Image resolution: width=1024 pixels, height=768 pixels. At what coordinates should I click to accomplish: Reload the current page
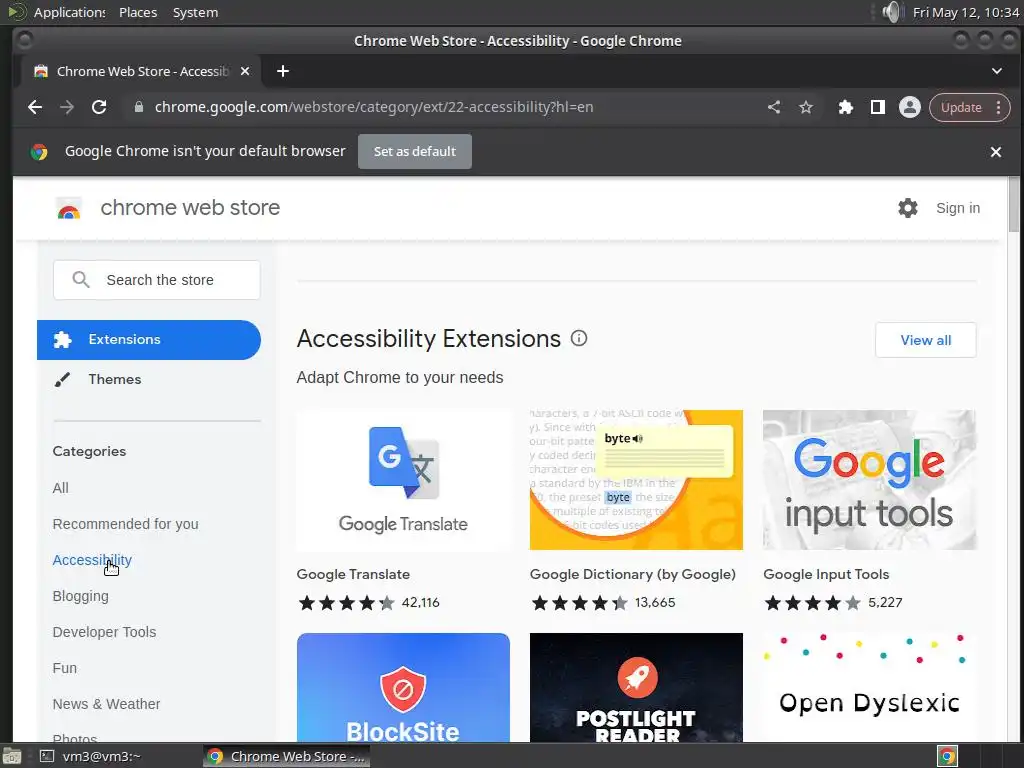99,107
